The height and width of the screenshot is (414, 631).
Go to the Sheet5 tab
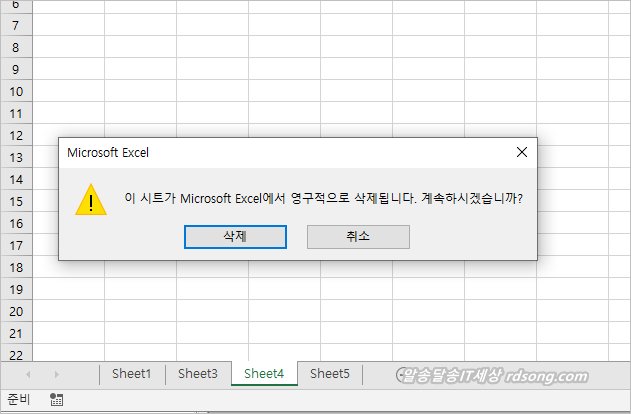(329, 374)
